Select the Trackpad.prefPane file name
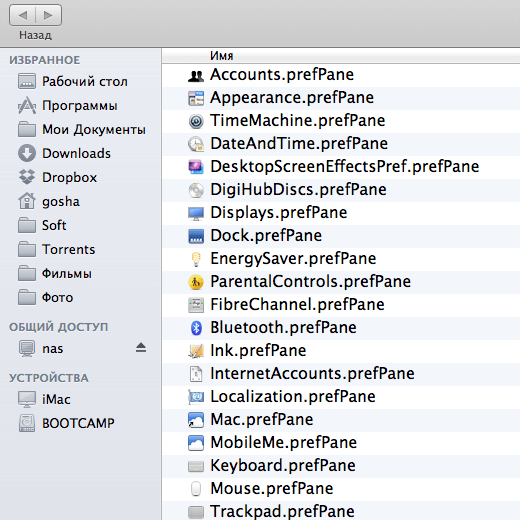Image resolution: width=520 pixels, height=520 pixels. 282,511
